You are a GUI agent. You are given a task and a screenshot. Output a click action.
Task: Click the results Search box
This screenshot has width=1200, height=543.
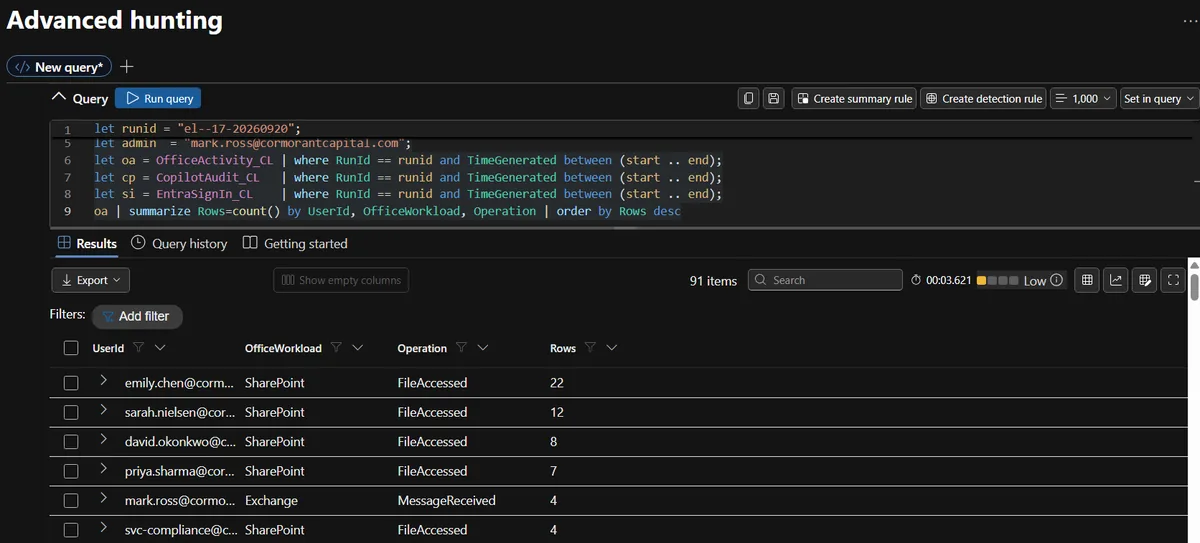click(824, 280)
